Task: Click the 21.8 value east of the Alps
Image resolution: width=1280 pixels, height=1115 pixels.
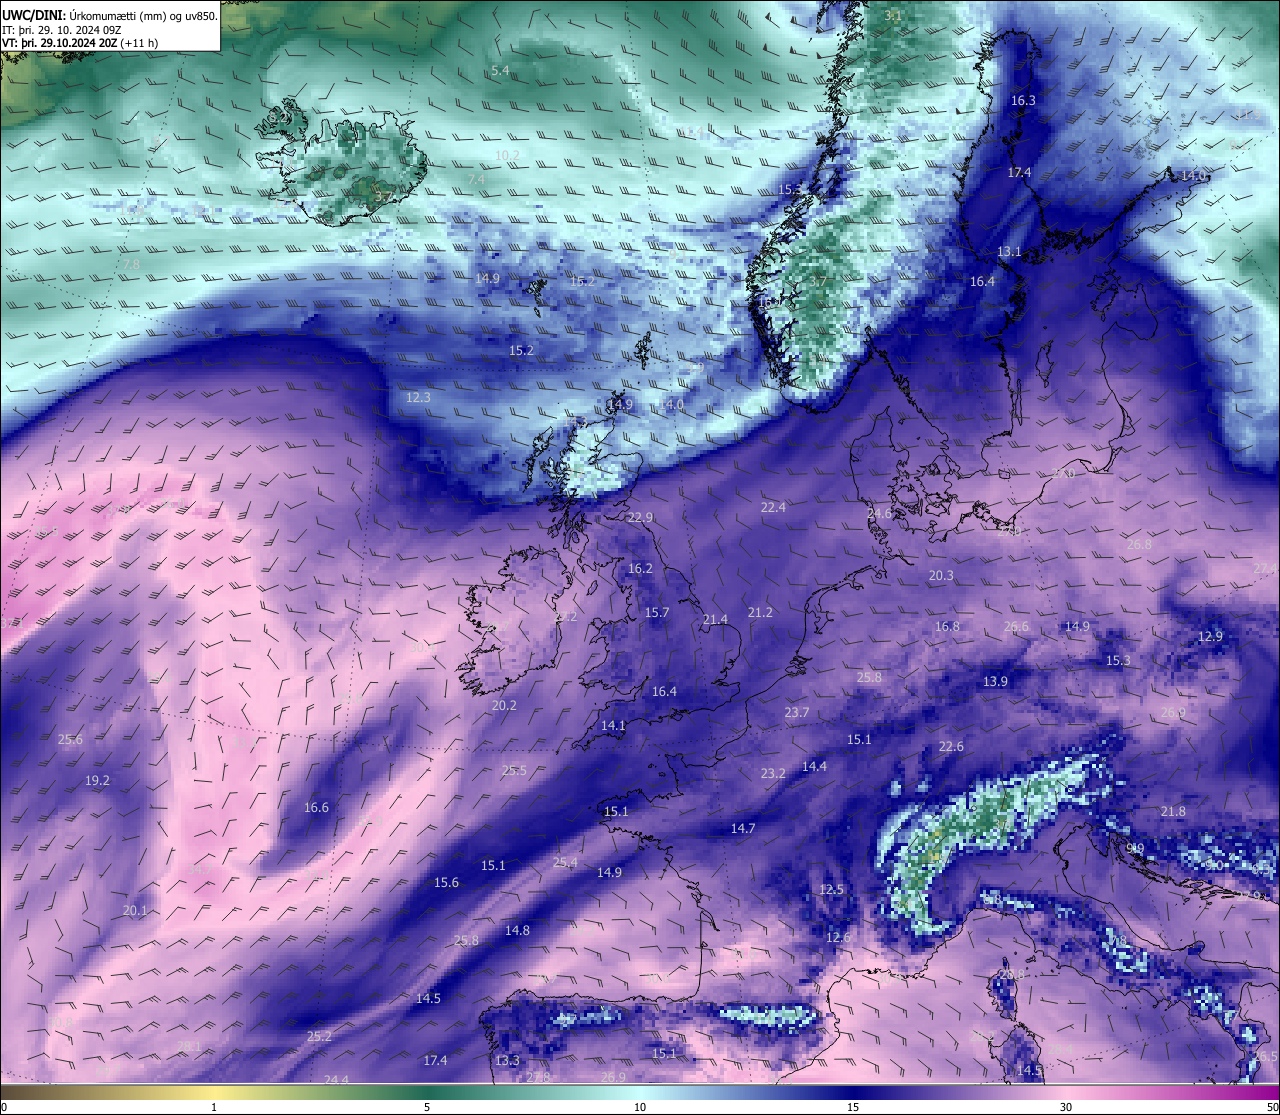Action: tap(1173, 812)
